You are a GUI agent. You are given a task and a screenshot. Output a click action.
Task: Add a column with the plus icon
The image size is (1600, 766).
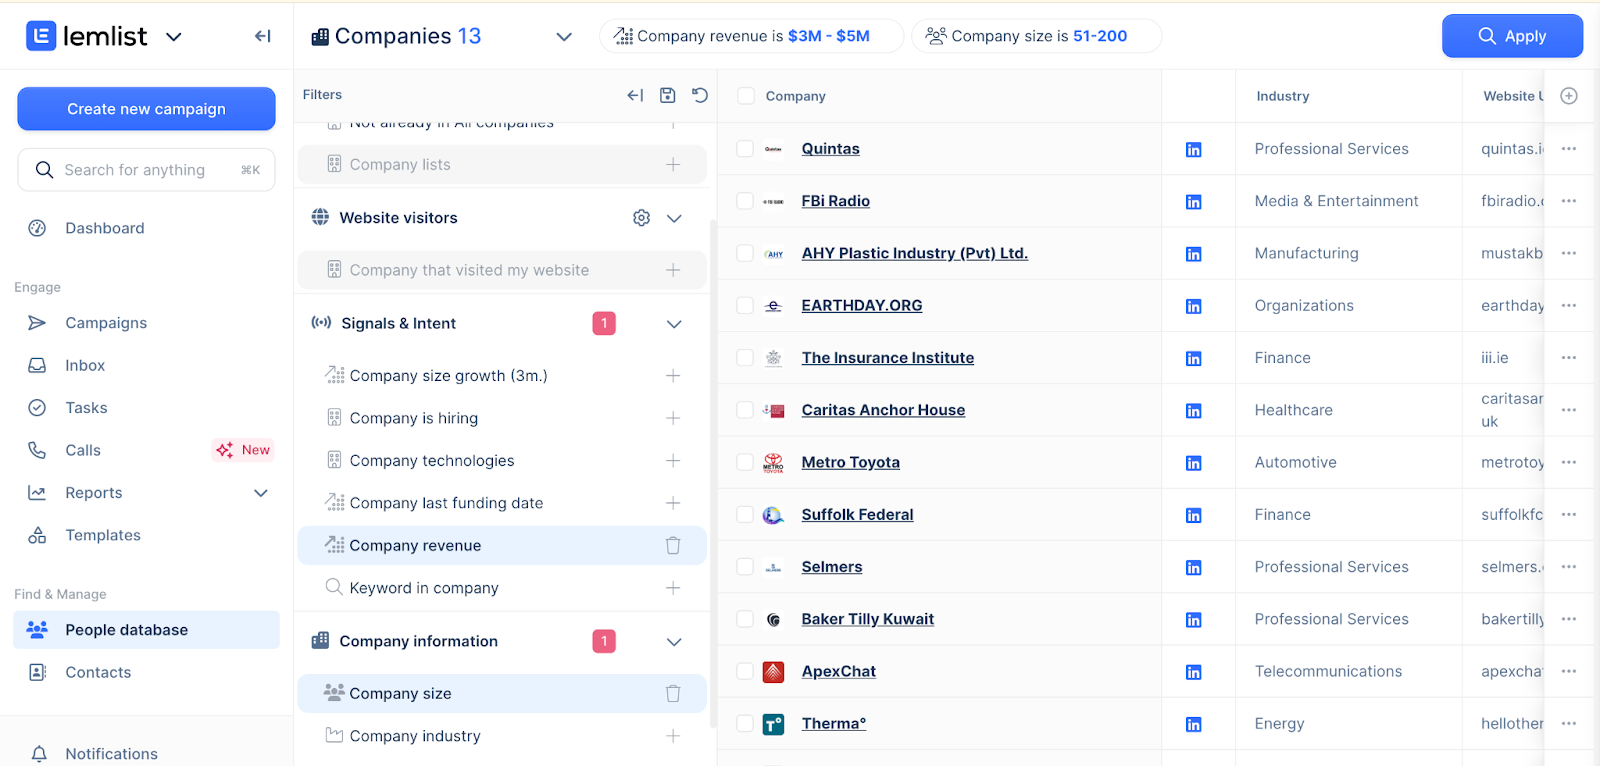pyautogui.click(x=1569, y=96)
